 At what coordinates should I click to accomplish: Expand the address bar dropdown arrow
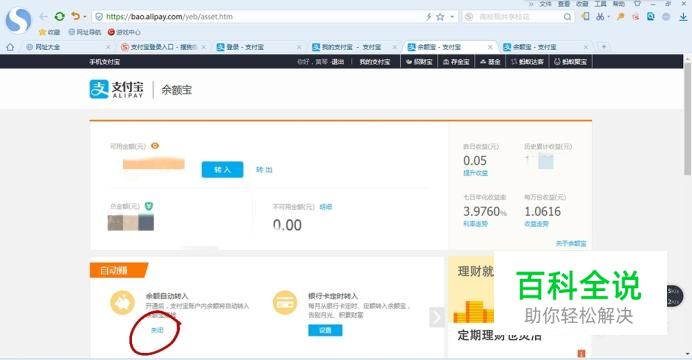pyautogui.click(x=452, y=17)
